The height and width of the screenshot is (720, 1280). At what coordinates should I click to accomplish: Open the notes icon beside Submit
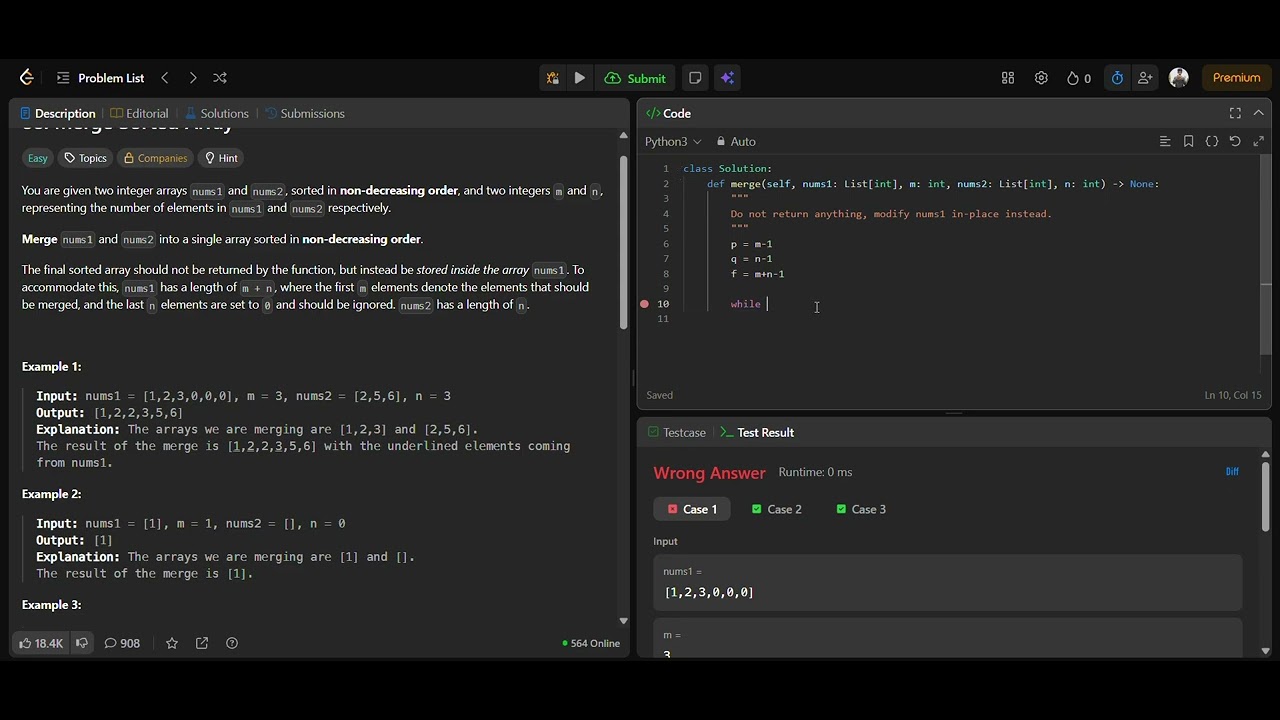(x=695, y=78)
